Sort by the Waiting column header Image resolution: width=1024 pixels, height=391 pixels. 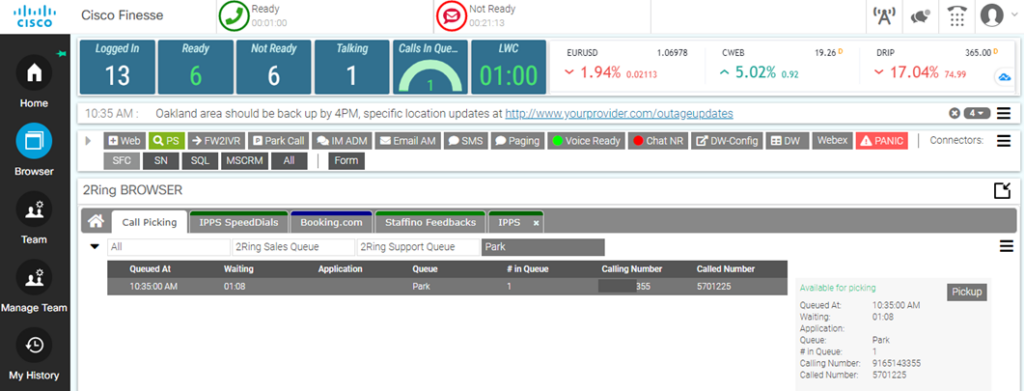pos(238,269)
